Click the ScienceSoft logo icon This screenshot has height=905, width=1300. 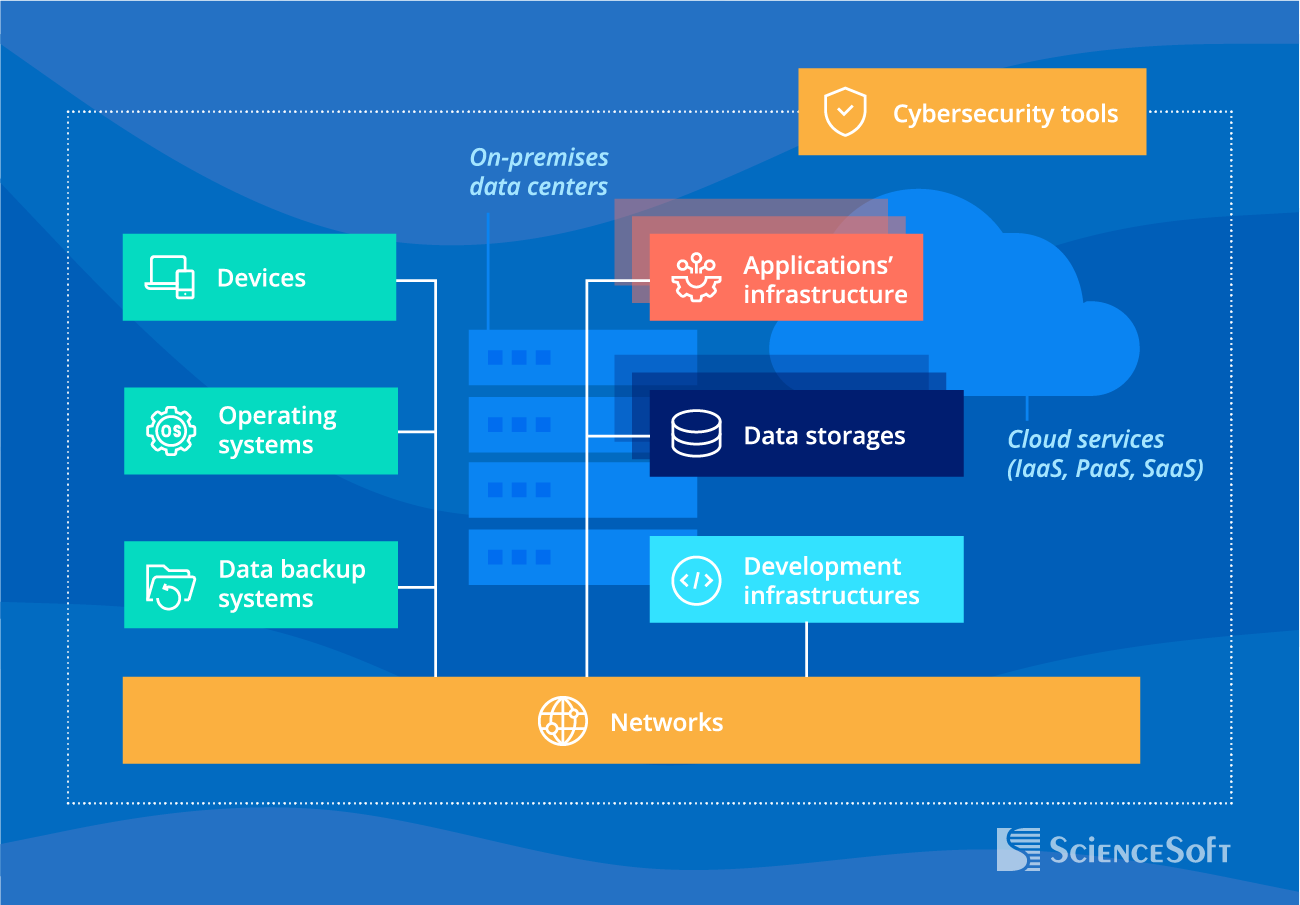1018,849
